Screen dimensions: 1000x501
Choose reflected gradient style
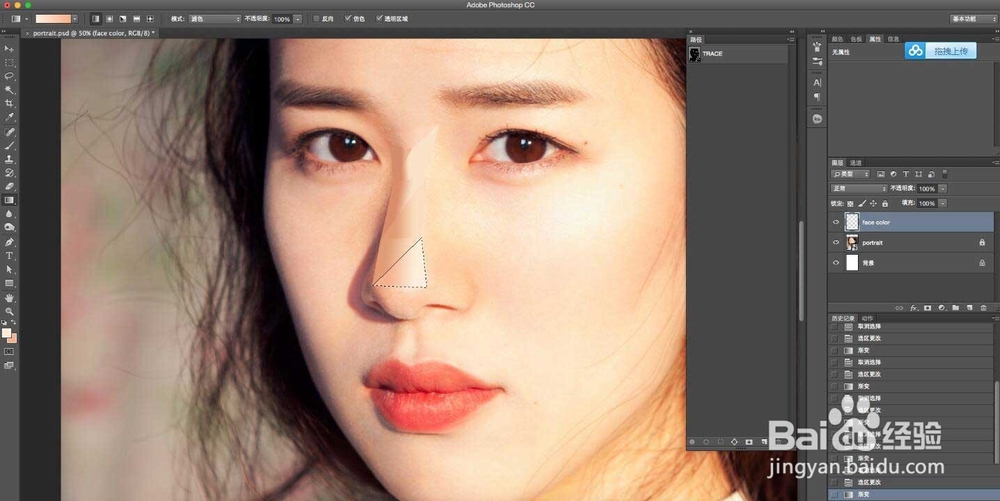(136, 19)
